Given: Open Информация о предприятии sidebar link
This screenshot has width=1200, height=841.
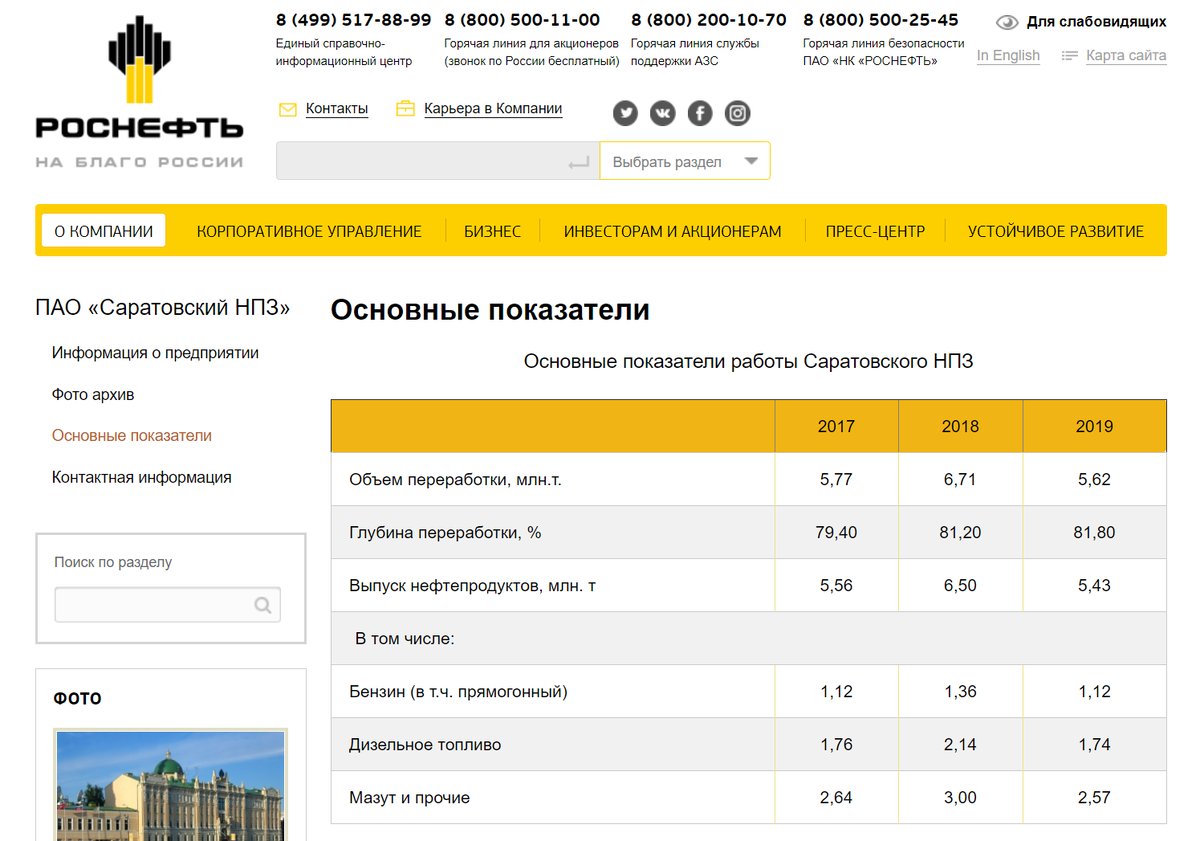Looking at the screenshot, I should tap(155, 352).
